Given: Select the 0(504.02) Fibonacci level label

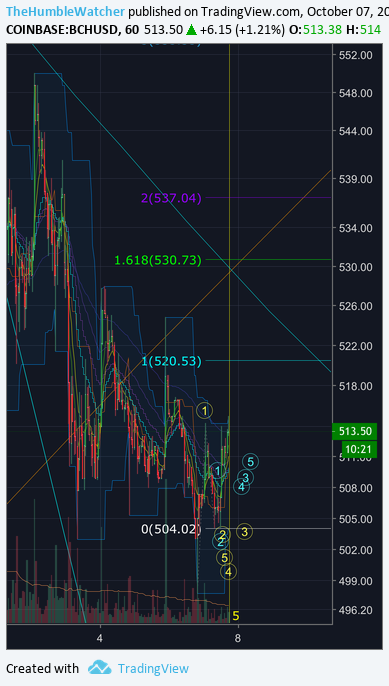Looking at the screenshot, I should [x=171, y=529].
